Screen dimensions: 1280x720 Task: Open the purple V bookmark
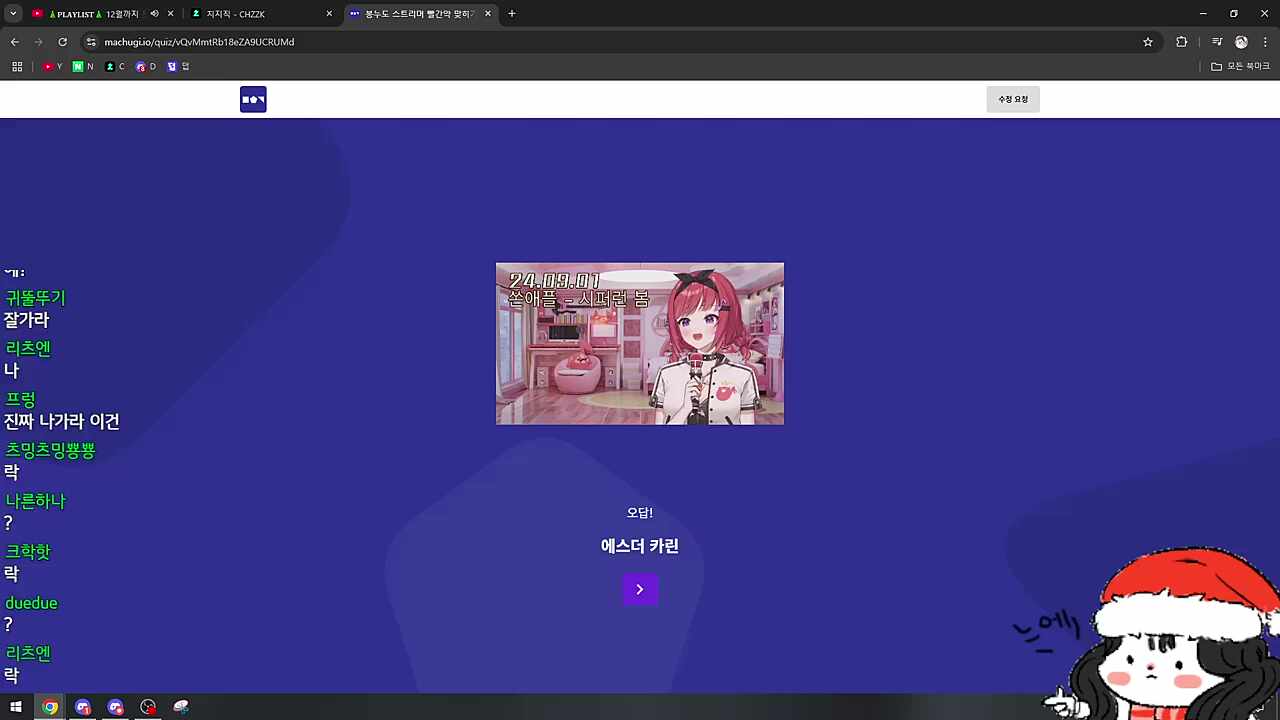(x=178, y=67)
